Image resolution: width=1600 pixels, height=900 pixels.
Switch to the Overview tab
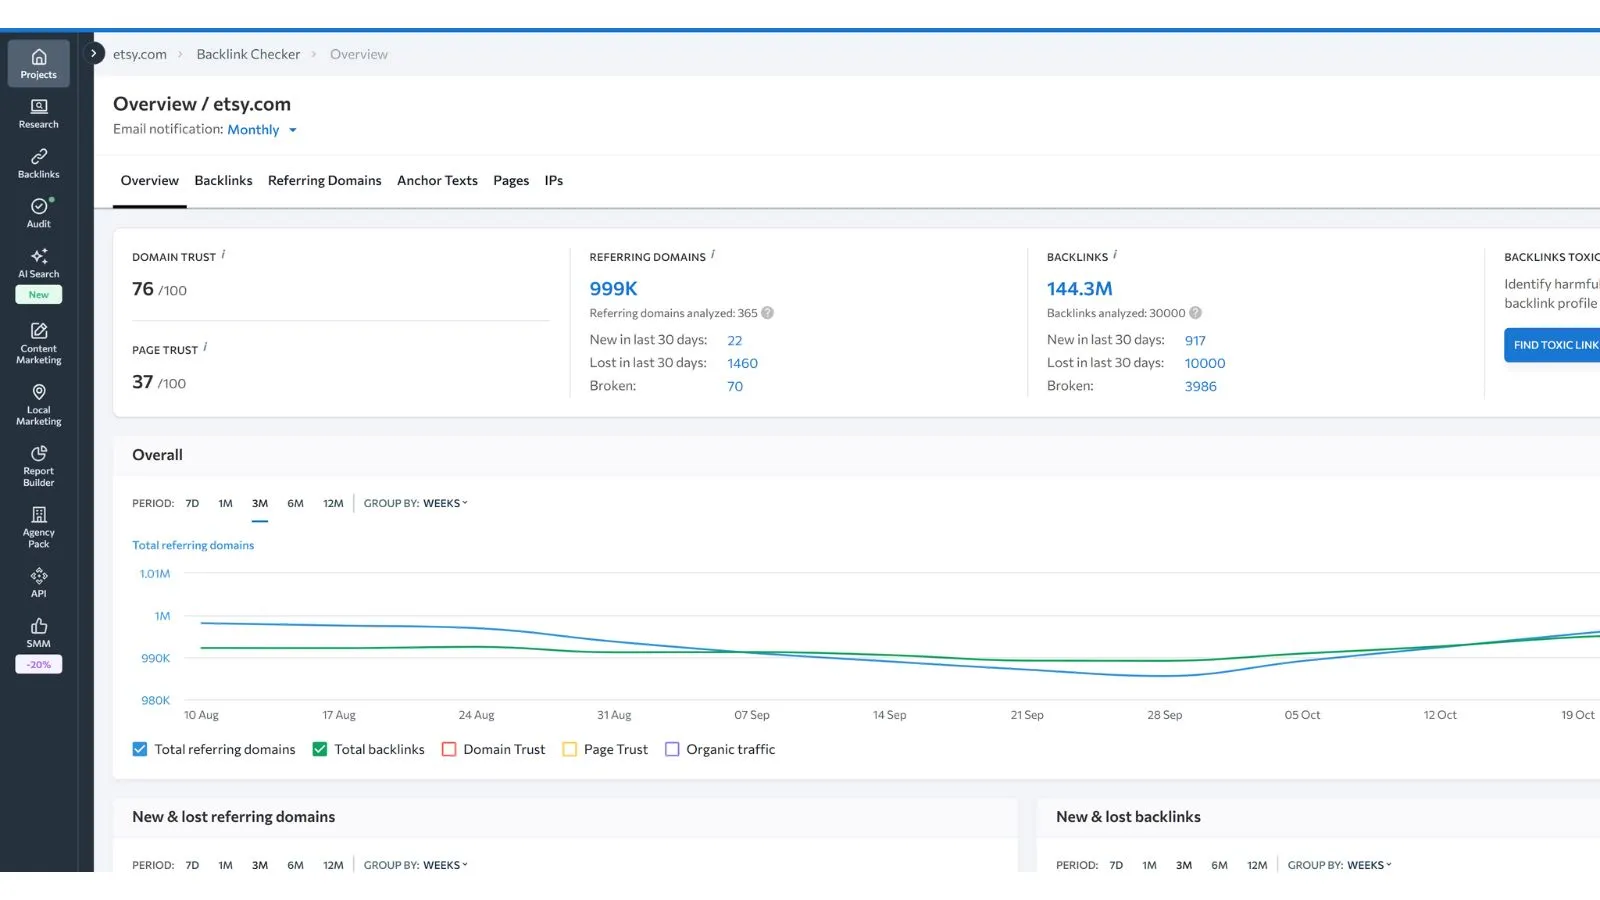[x=150, y=181]
